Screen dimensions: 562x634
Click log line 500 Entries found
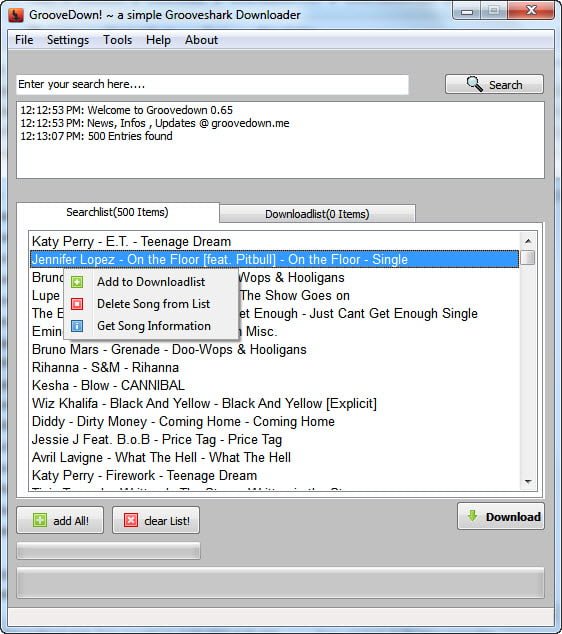click(x=96, y=136)
